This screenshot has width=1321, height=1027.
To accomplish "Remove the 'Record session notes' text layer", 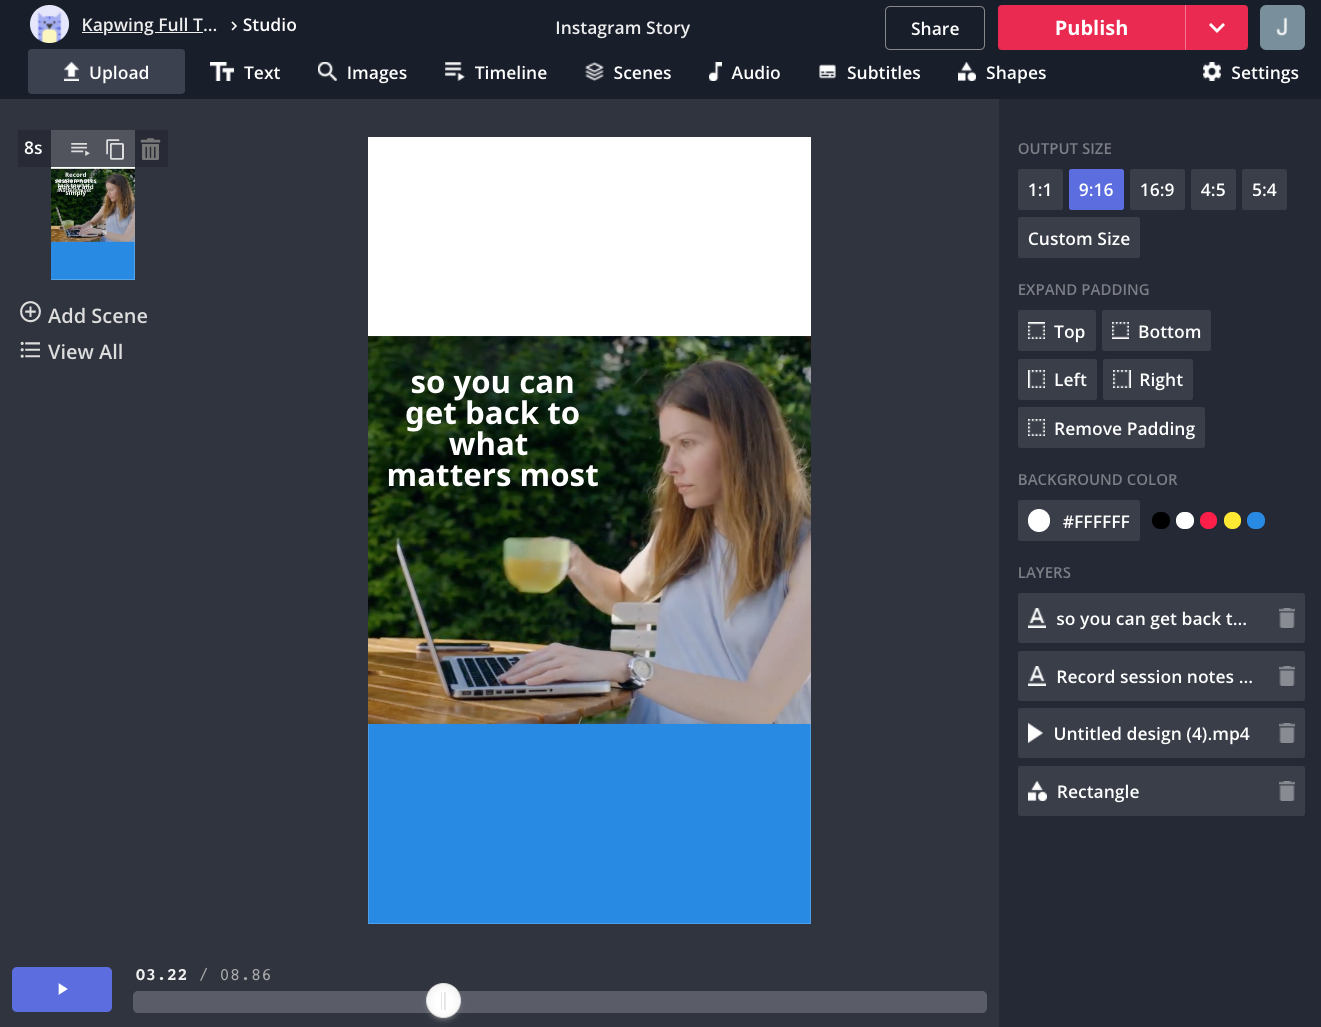I will tap(1286, 677).
